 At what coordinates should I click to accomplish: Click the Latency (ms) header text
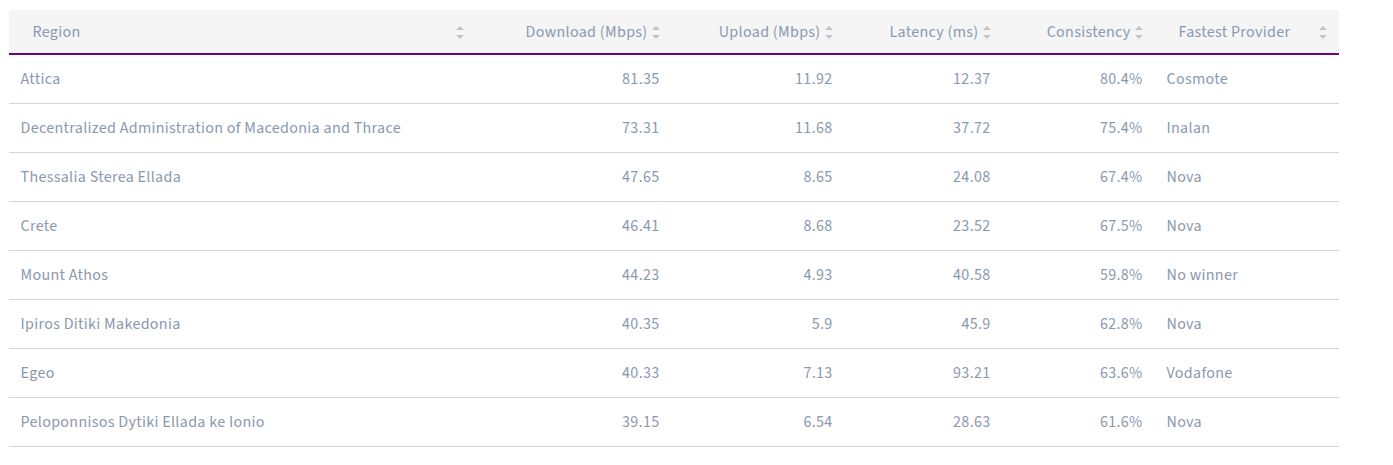(x=933, y=32)
